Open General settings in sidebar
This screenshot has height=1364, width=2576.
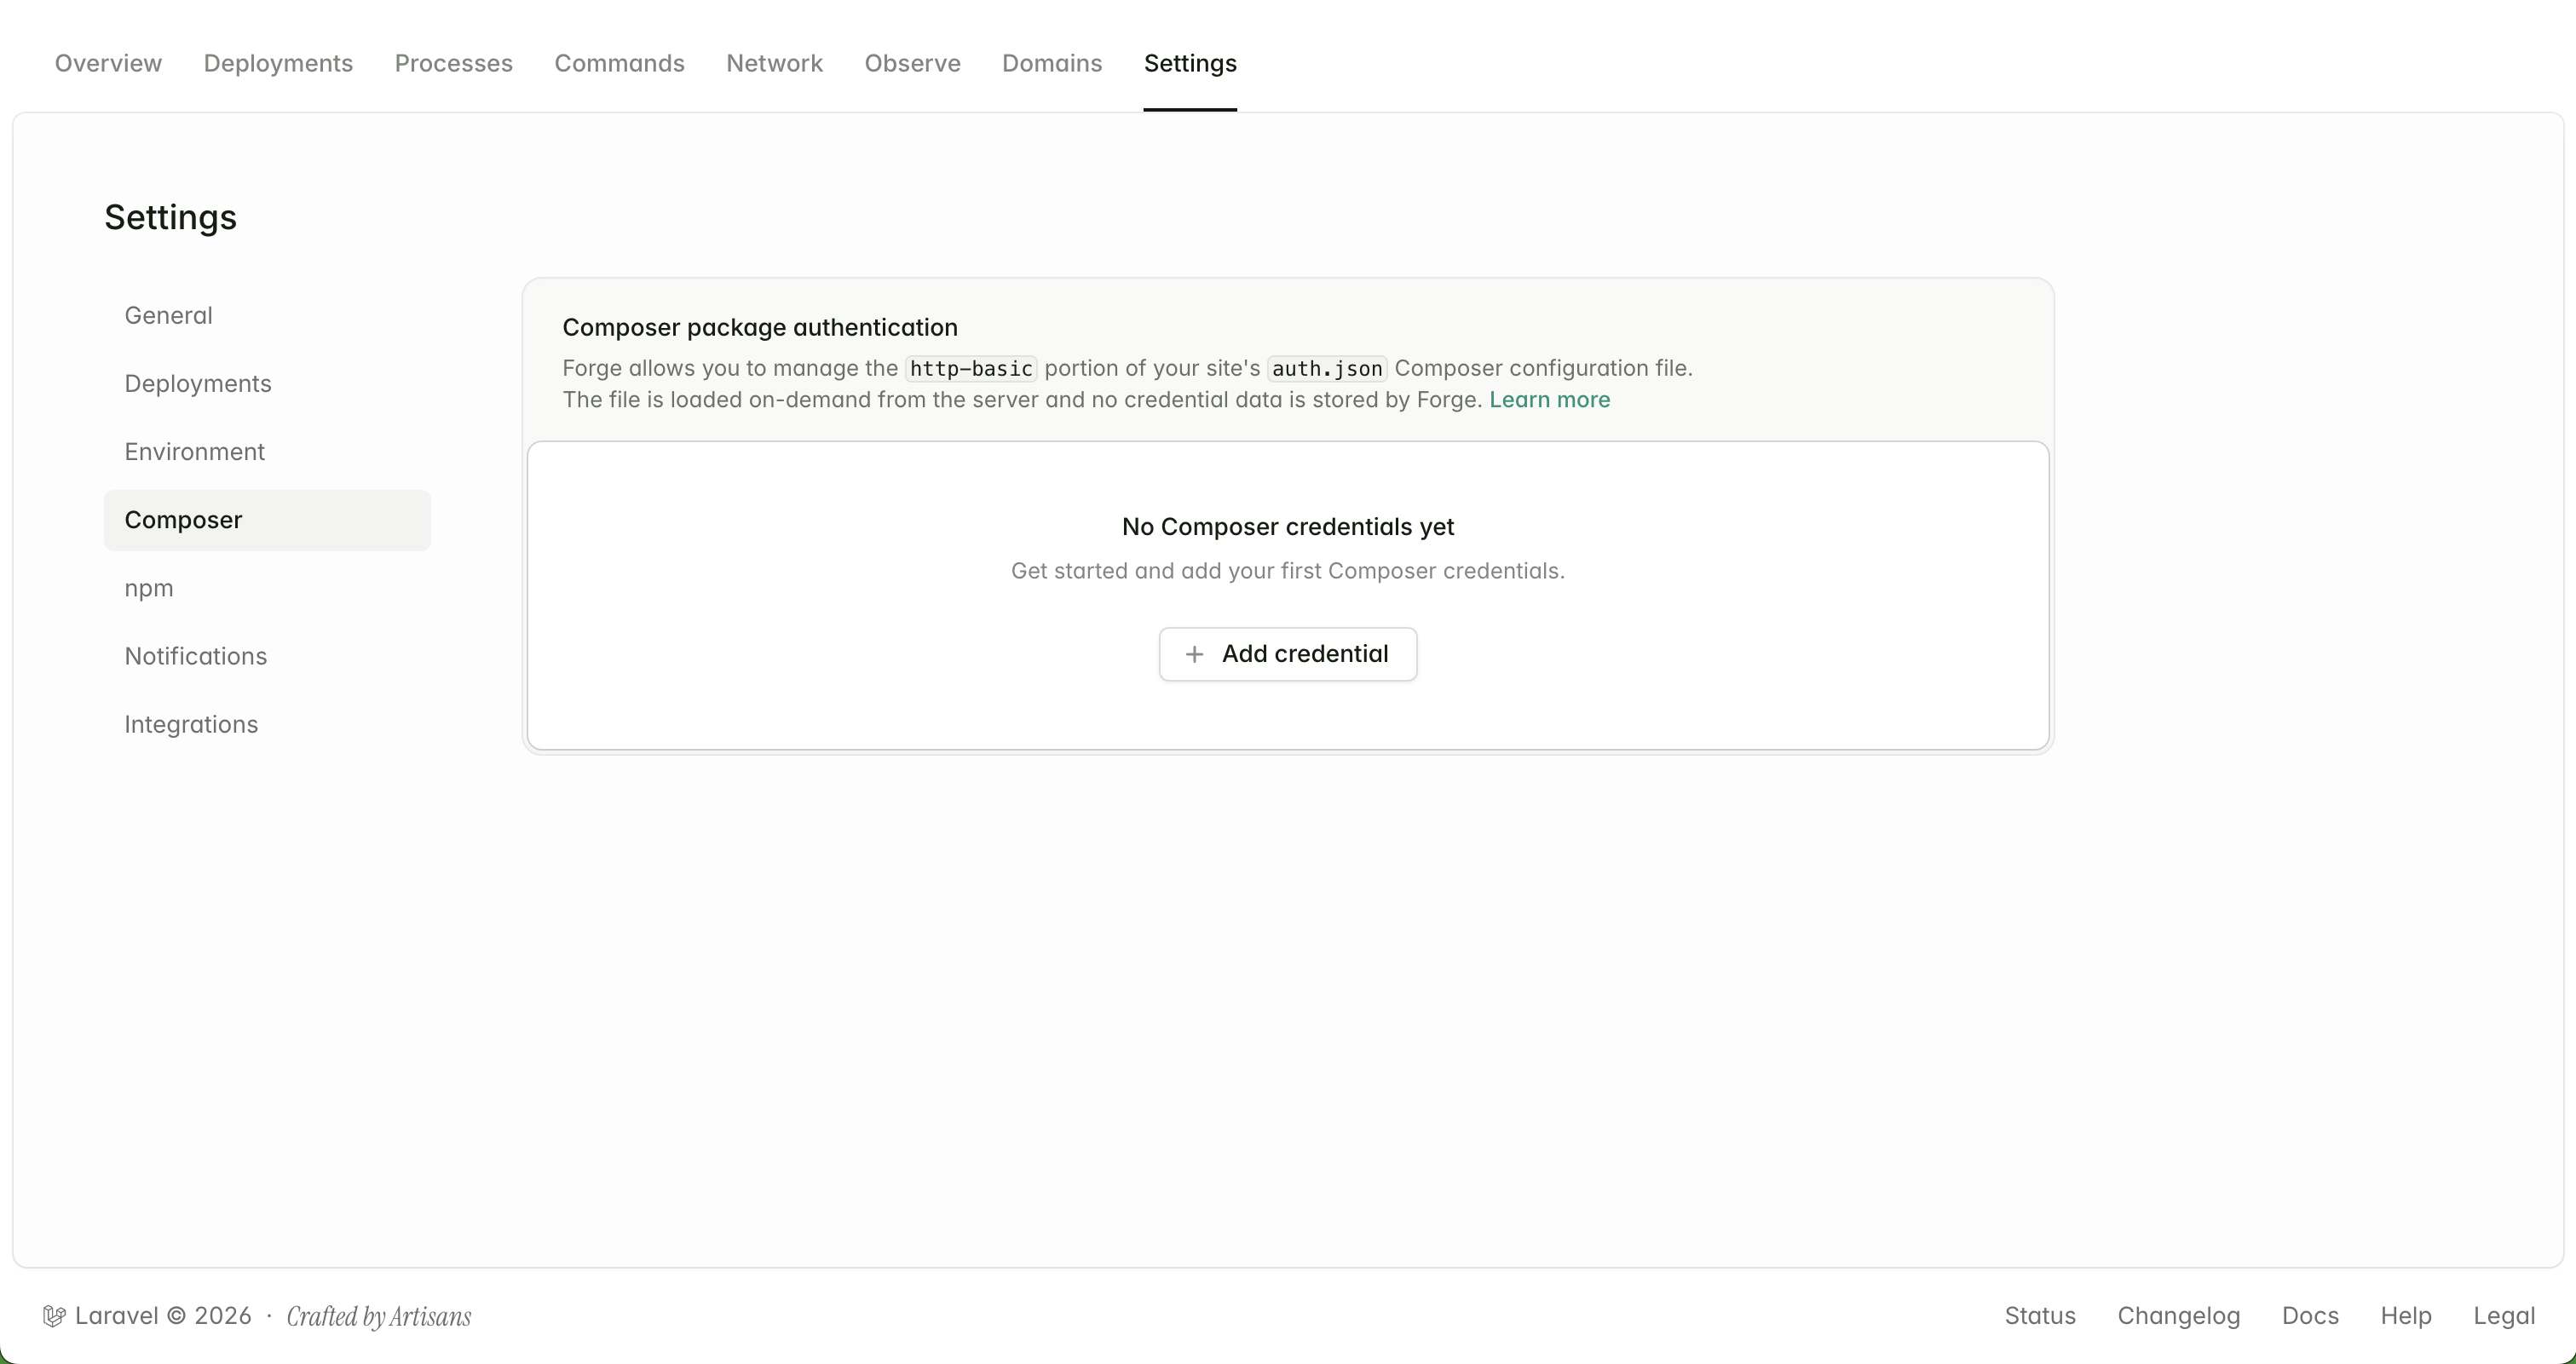click(x=267, y=316)
